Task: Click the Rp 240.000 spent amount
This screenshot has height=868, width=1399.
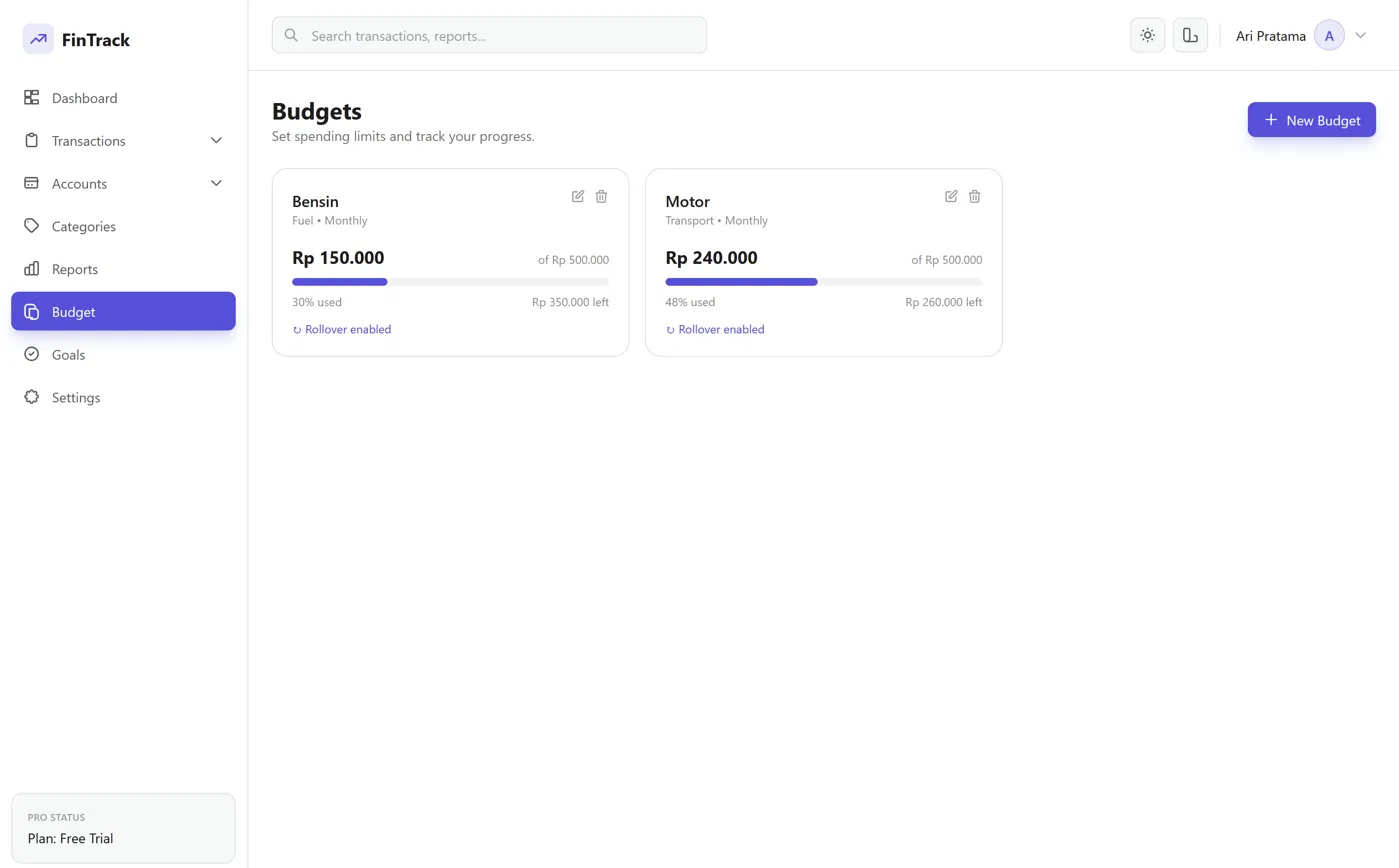Action: click(711, 258)
